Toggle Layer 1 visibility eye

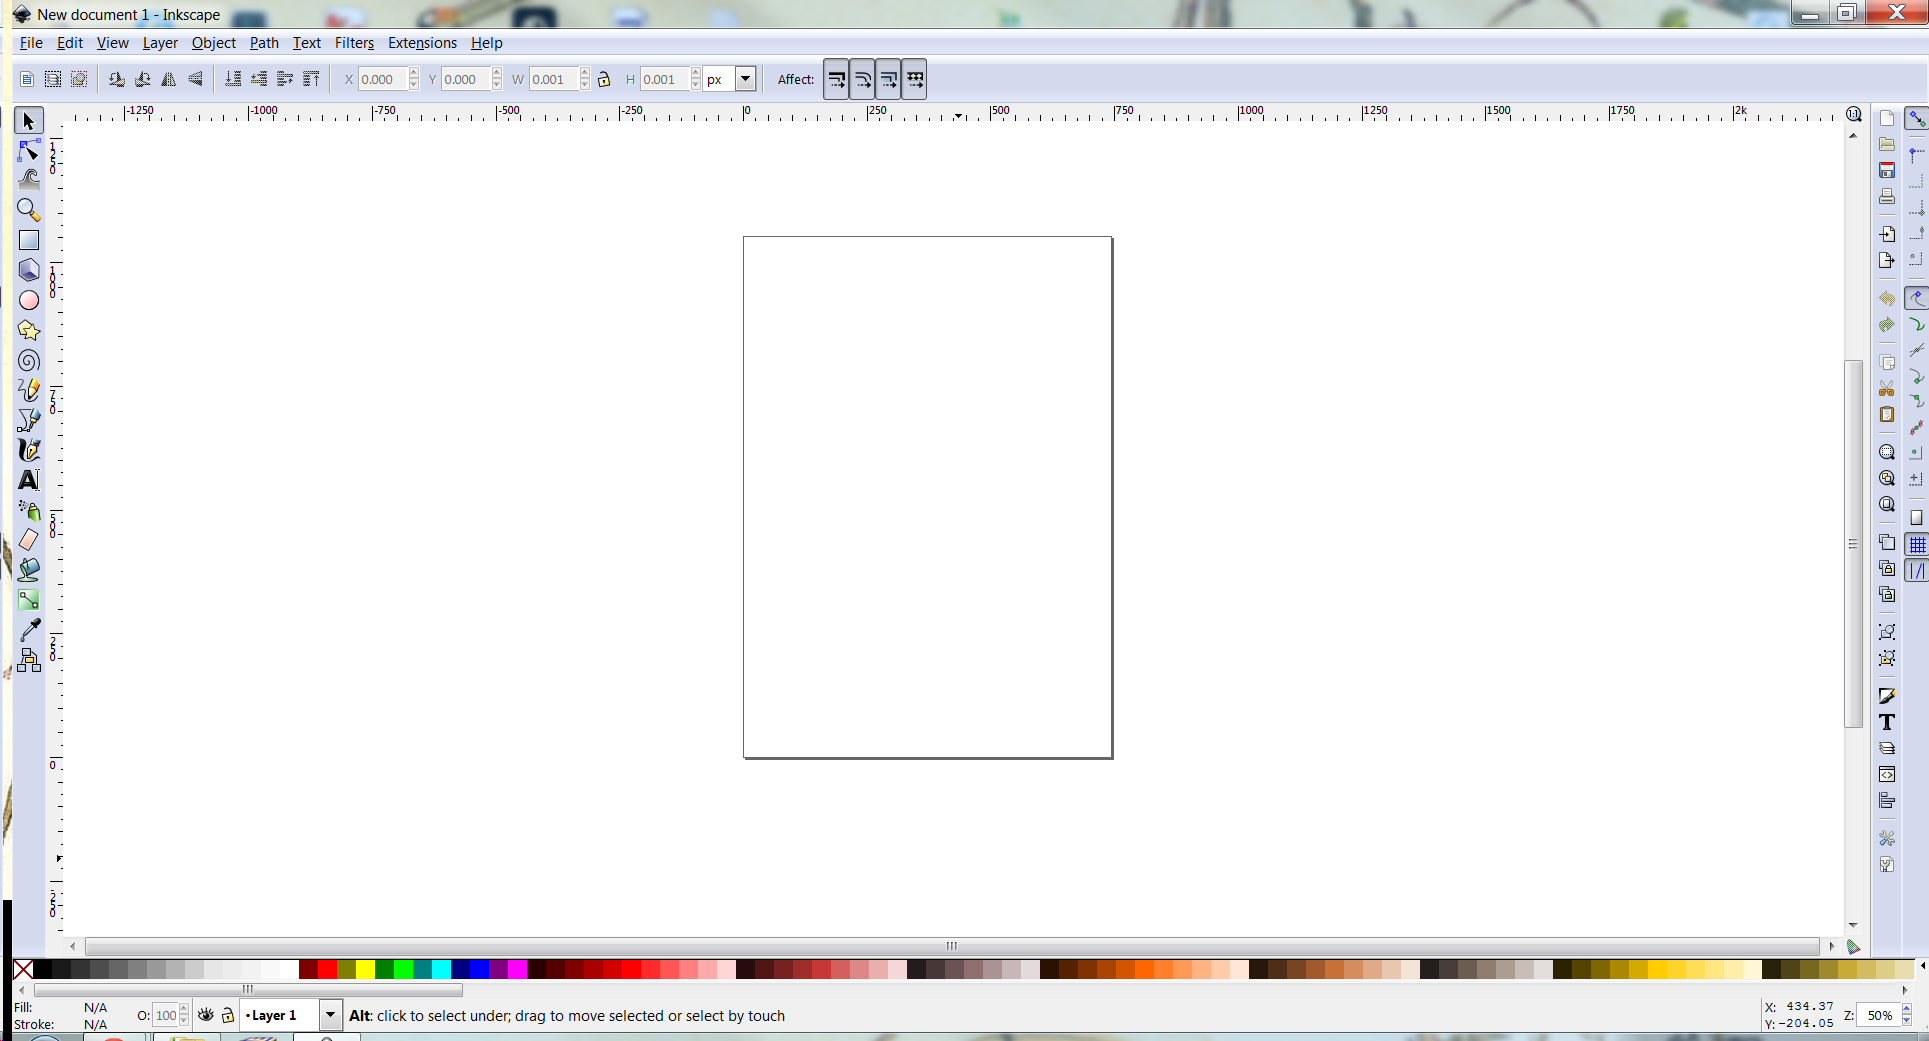click(x=206, y=1015)
